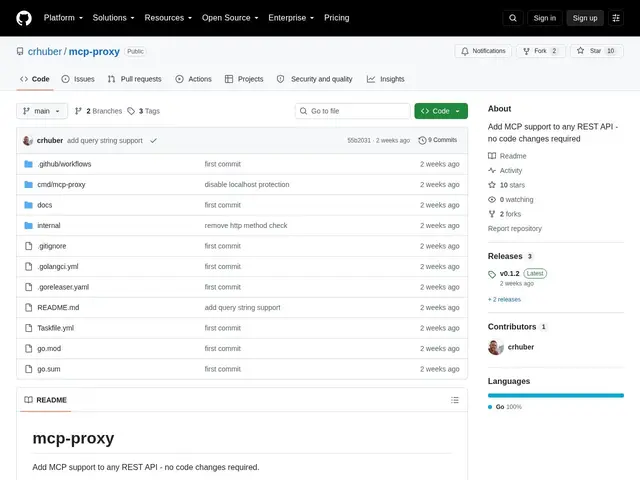The width and height of the screenshot is (640, 480).
Task: Expand the Resources menu
Action: click(168, 18)
